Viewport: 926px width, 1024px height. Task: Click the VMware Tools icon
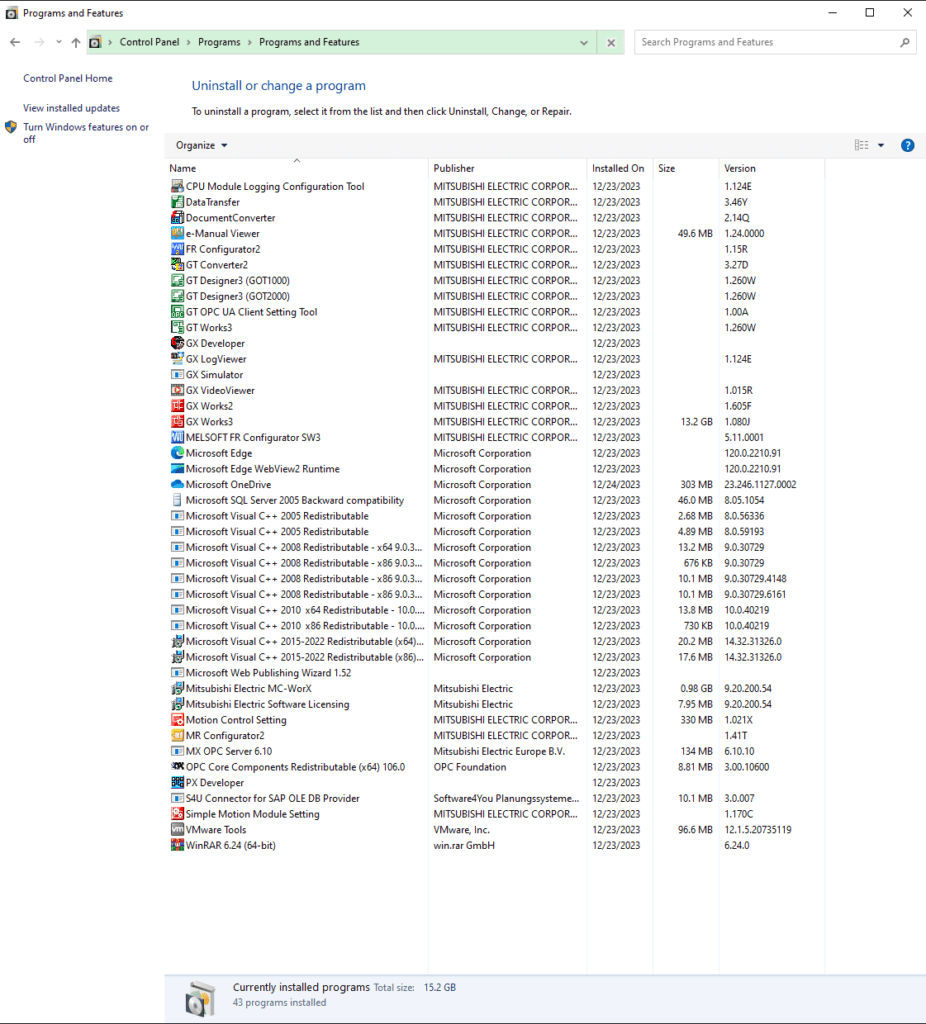pyautogui.click(x=177, y=829)
